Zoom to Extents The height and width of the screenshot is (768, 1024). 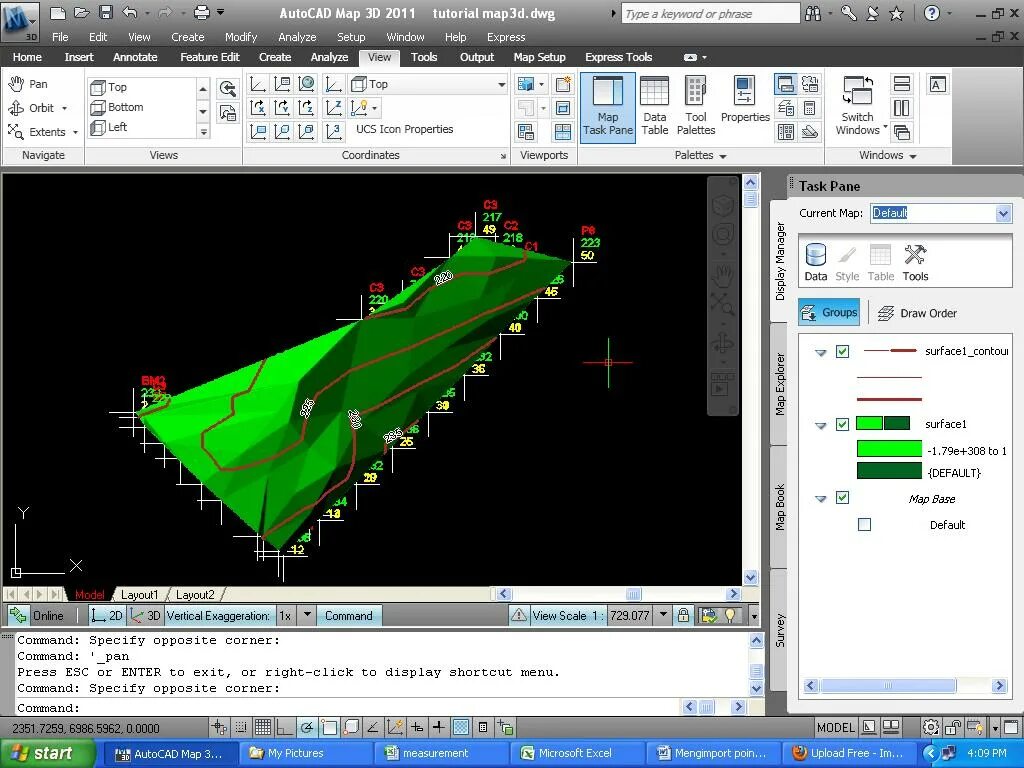(42, 132)
